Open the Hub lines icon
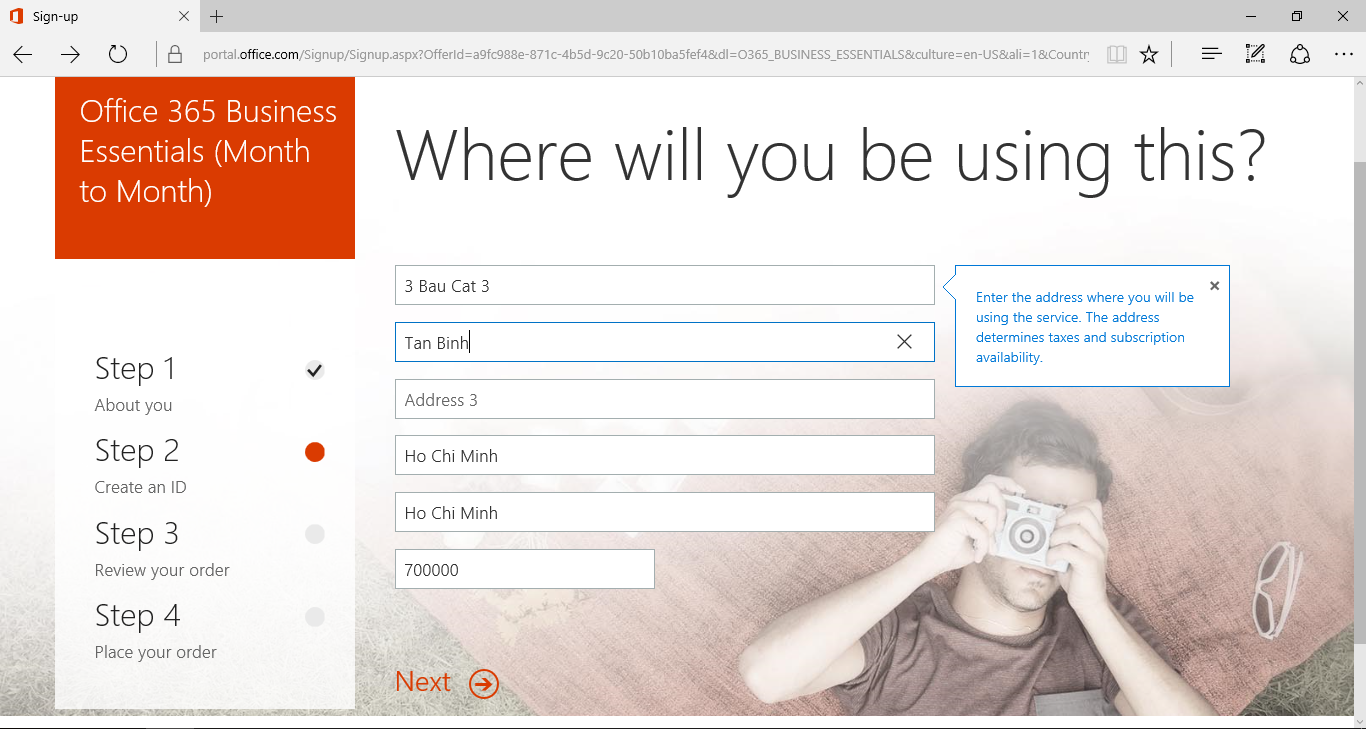This screenshot has width=1366, height=729. coord(1211,54)
